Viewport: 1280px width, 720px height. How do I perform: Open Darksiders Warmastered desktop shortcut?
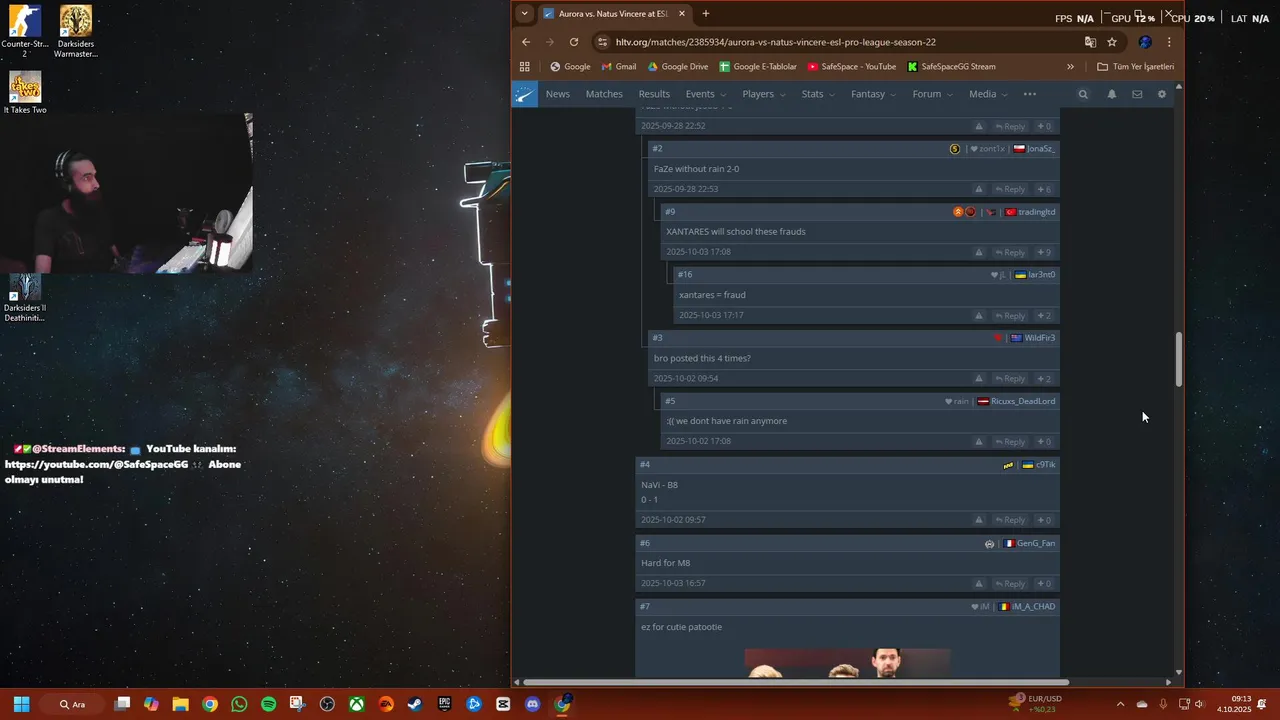76,31
